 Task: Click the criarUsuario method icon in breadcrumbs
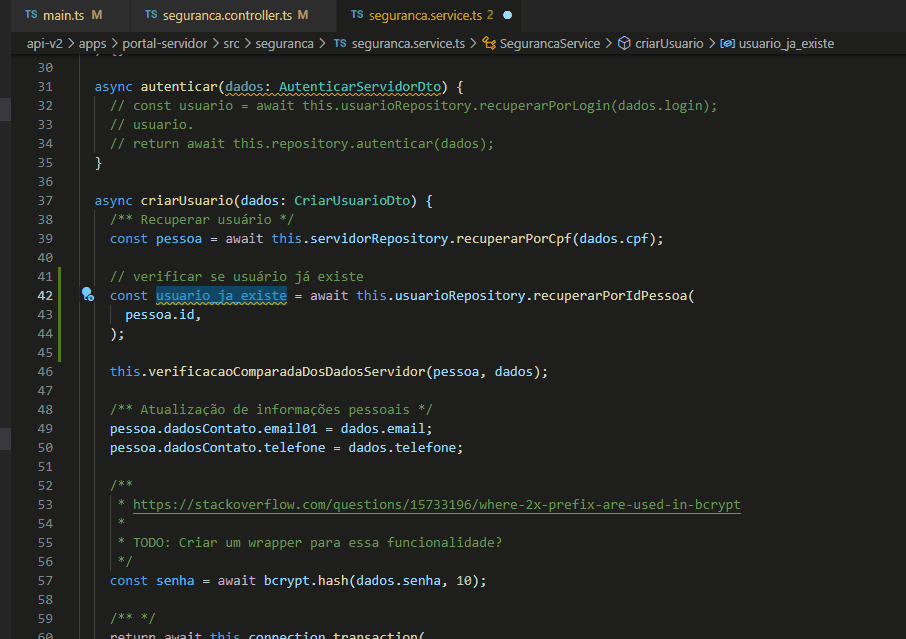click(x=625, y=44)
